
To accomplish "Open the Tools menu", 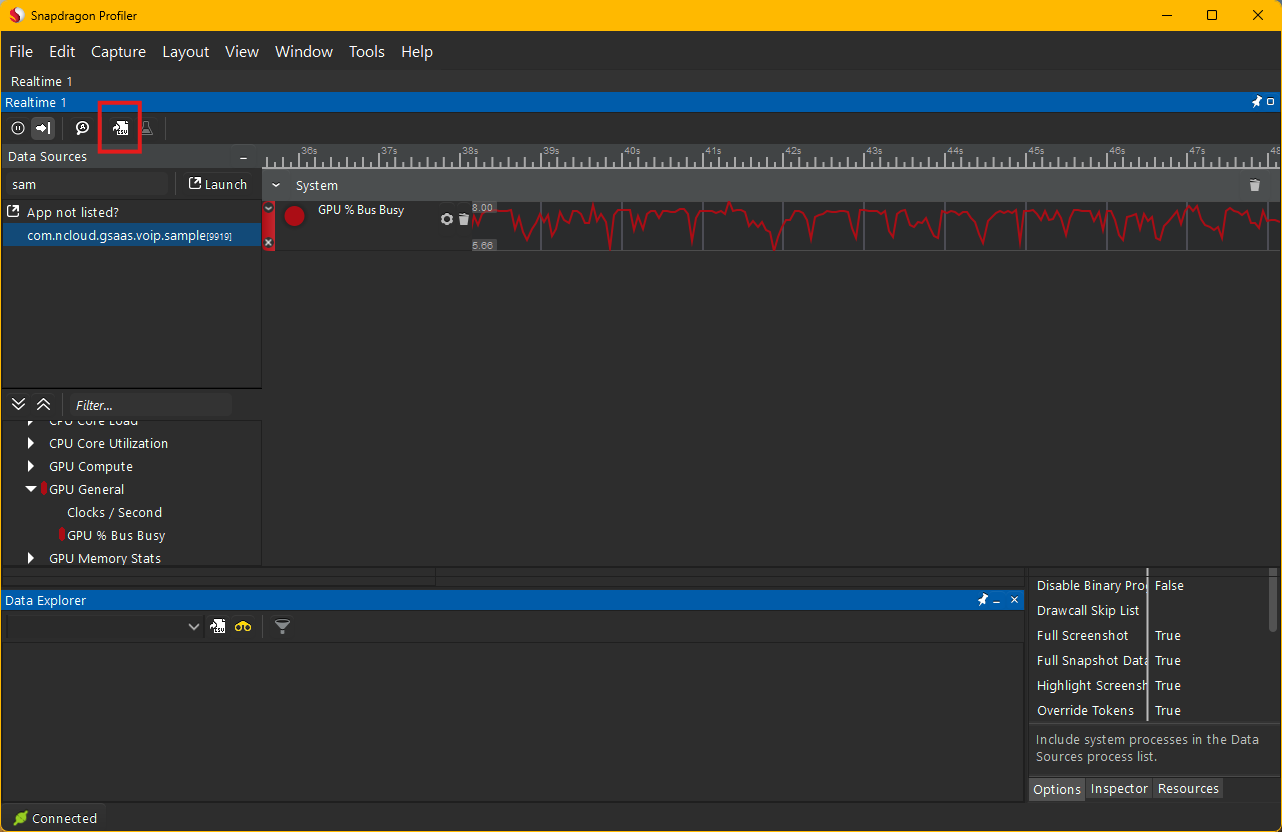I will (367, 51).
